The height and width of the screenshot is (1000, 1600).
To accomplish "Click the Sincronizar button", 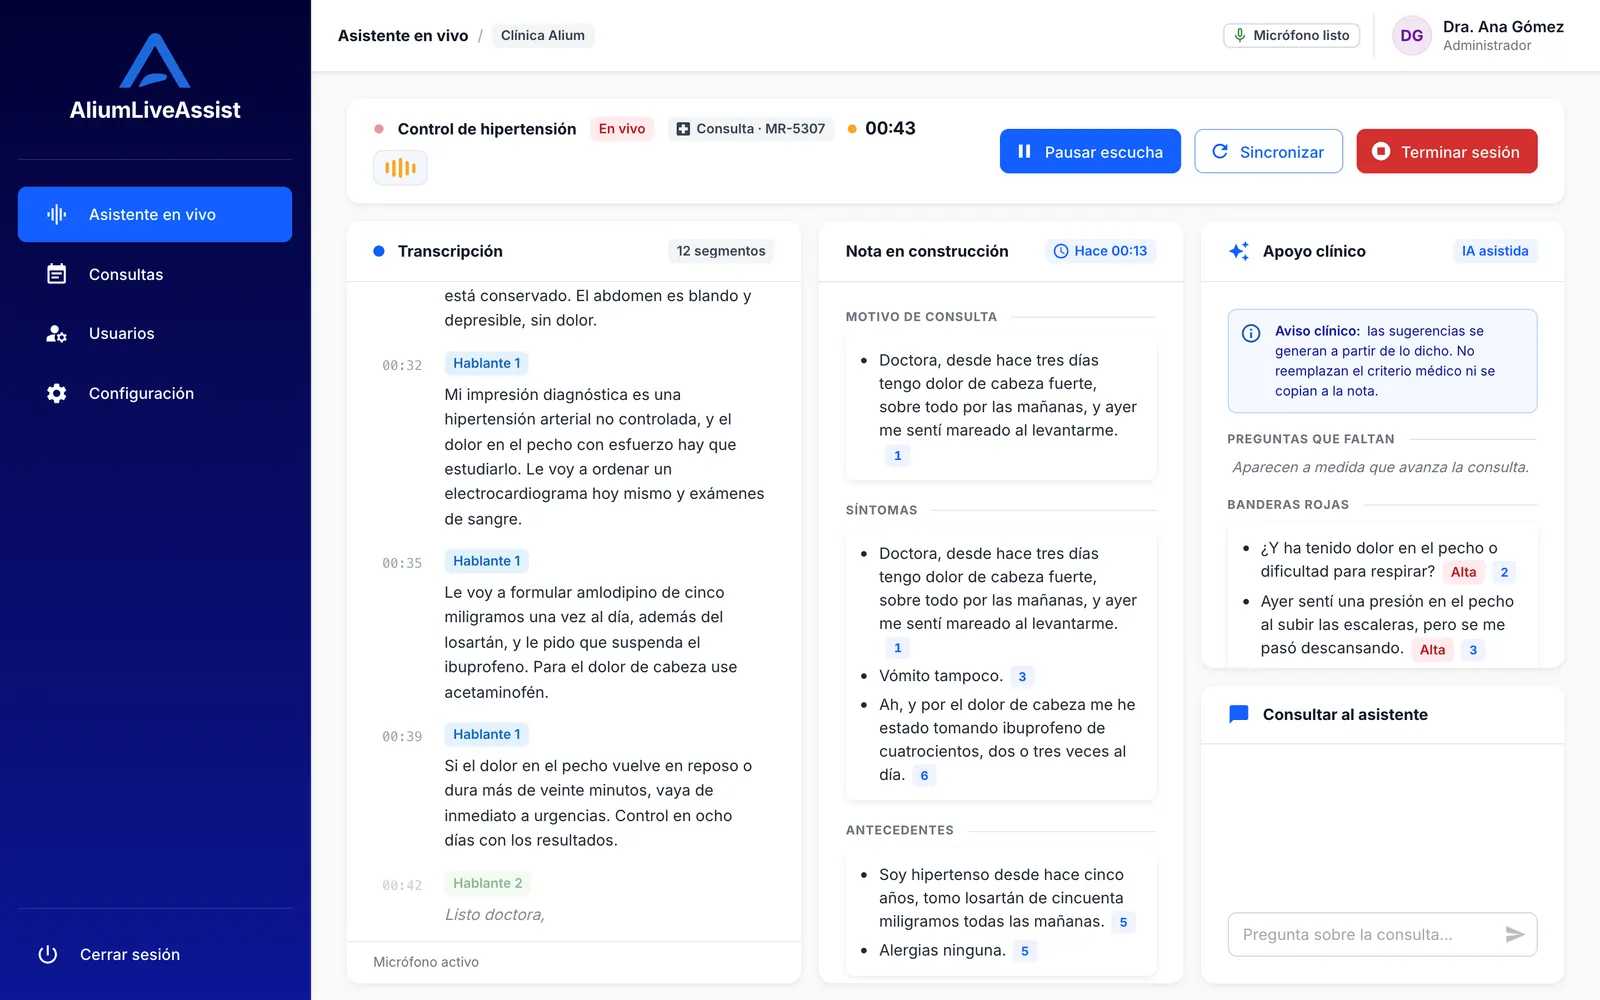I will tap(1268, 151).
